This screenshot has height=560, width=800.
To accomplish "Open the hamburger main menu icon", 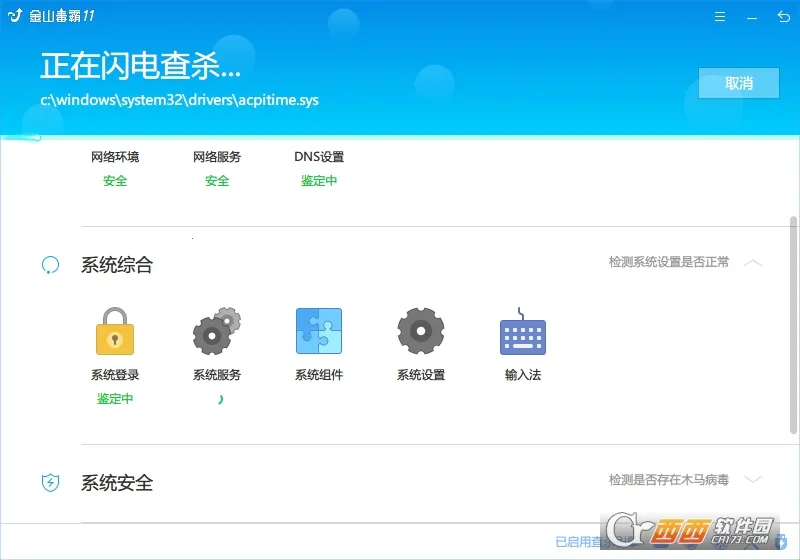I will coord(720,17).
